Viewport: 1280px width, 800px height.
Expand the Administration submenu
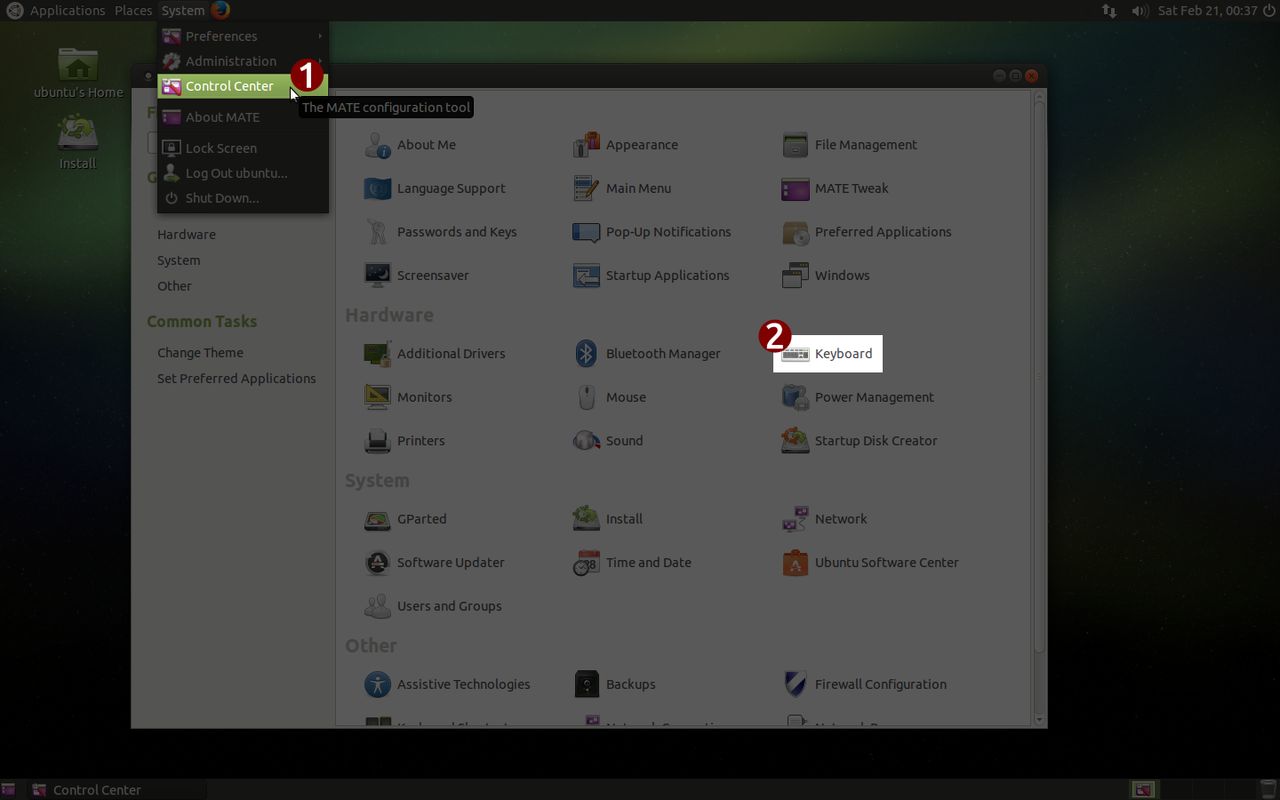[x=243, y=61]
